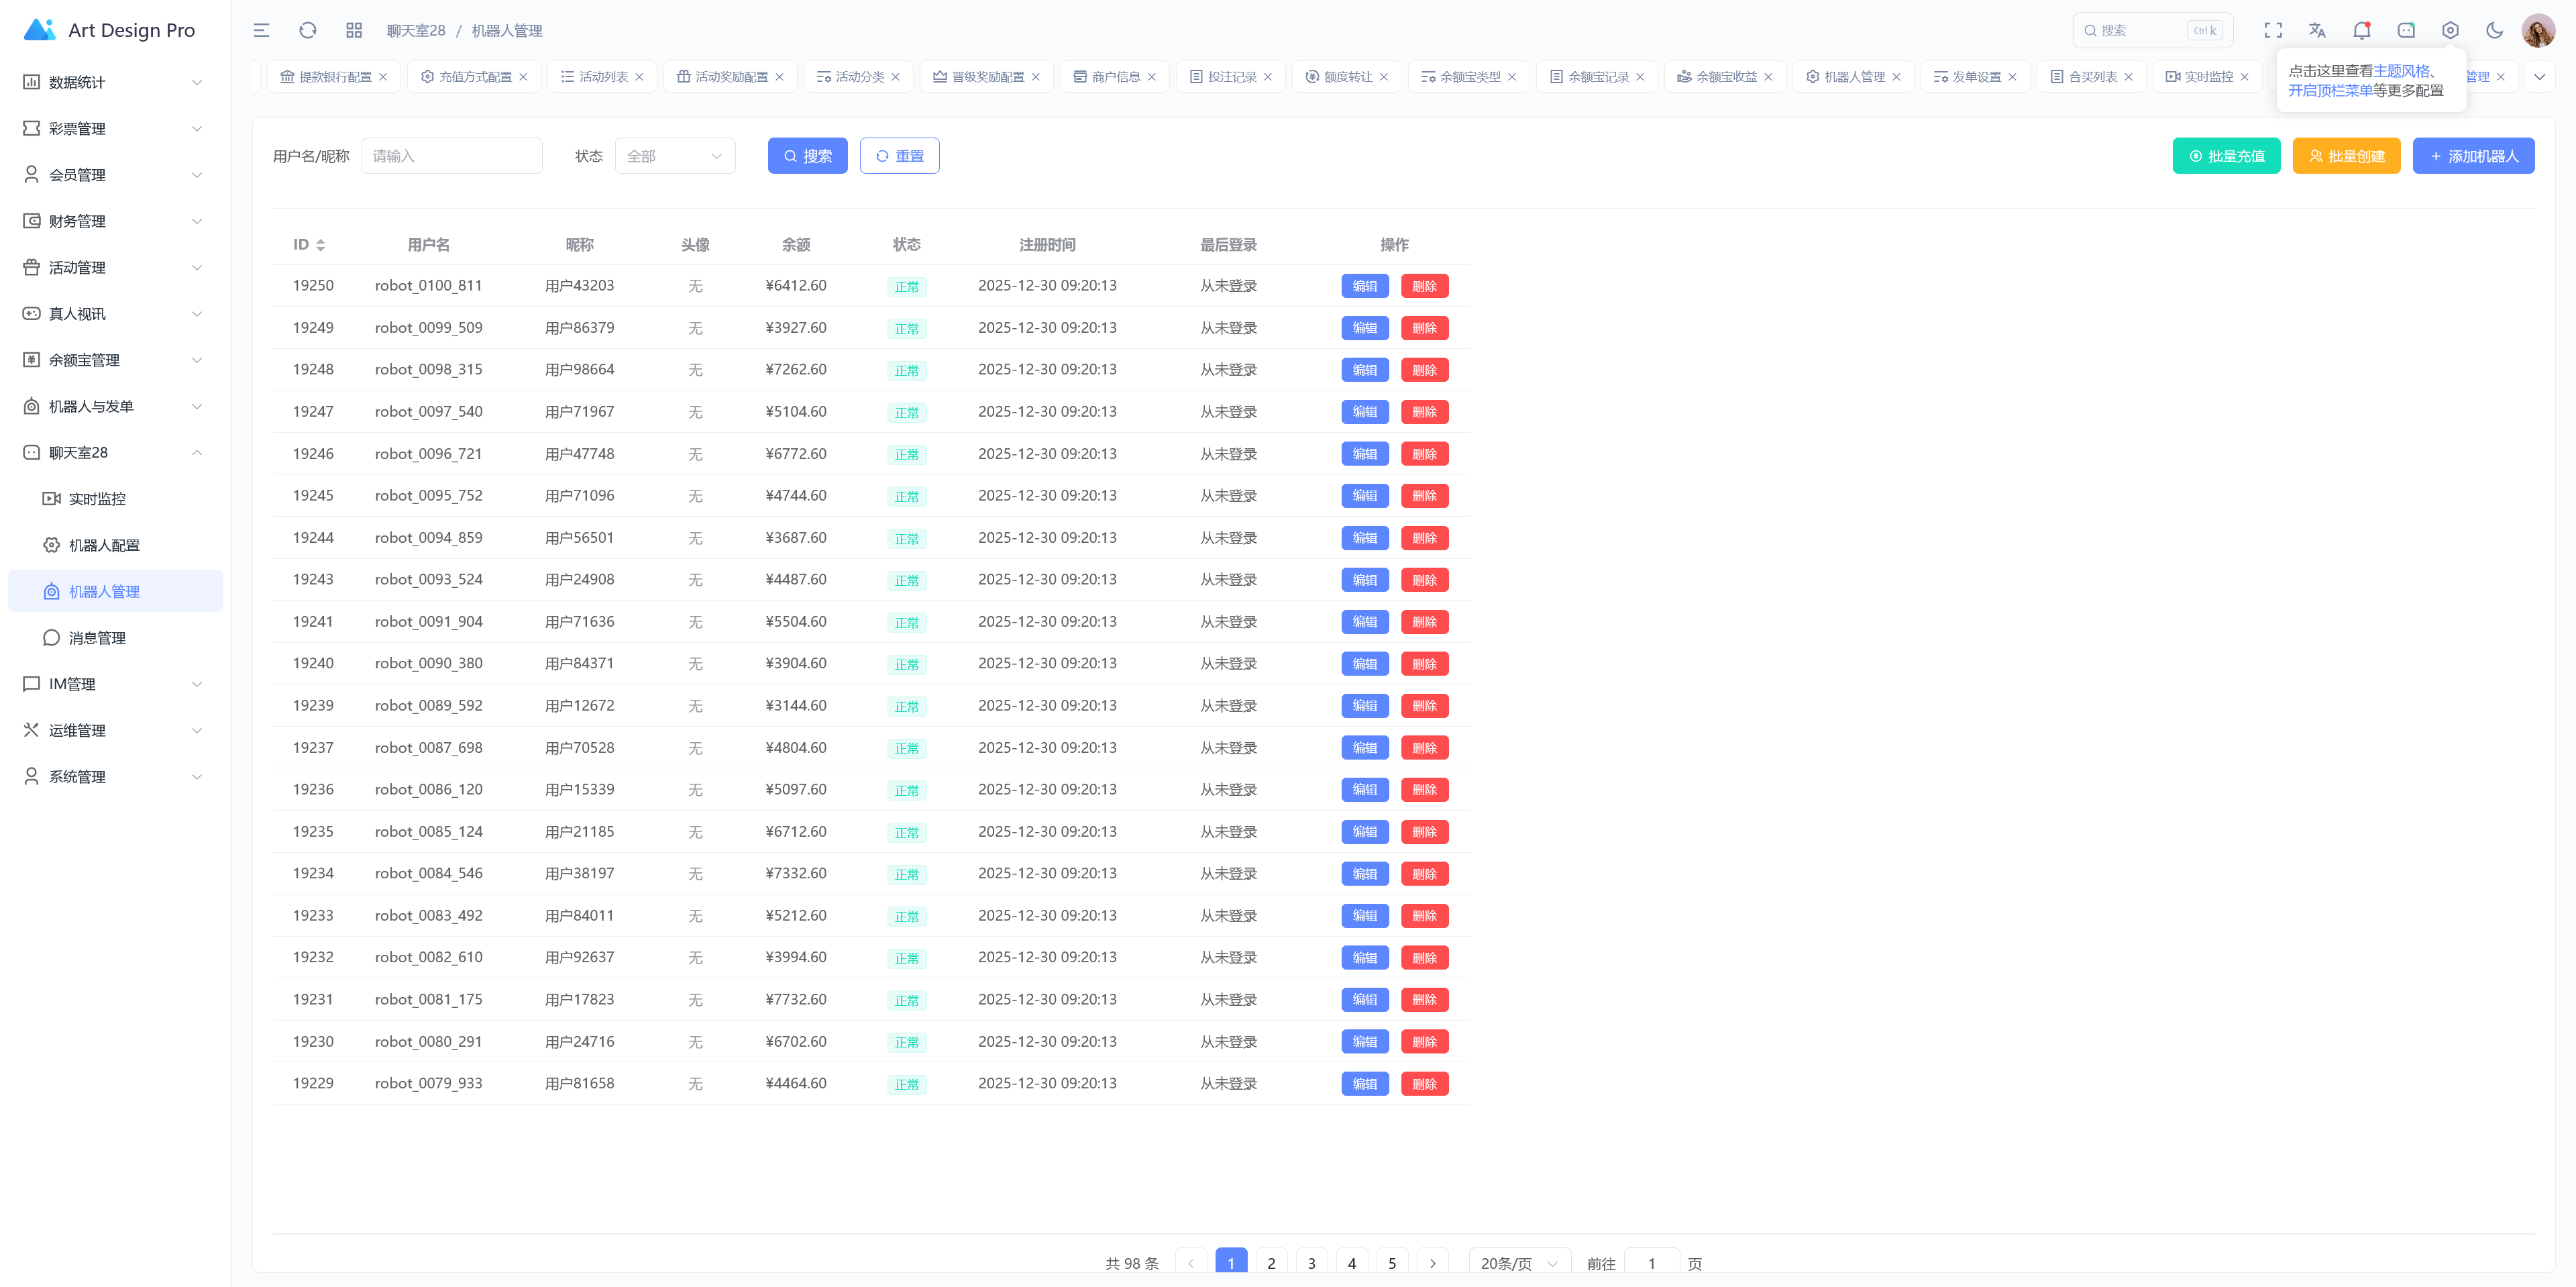Open 实时监控 in the sidebar
The height and width of the screenshot is (1287, 2576).
point(115,499)
